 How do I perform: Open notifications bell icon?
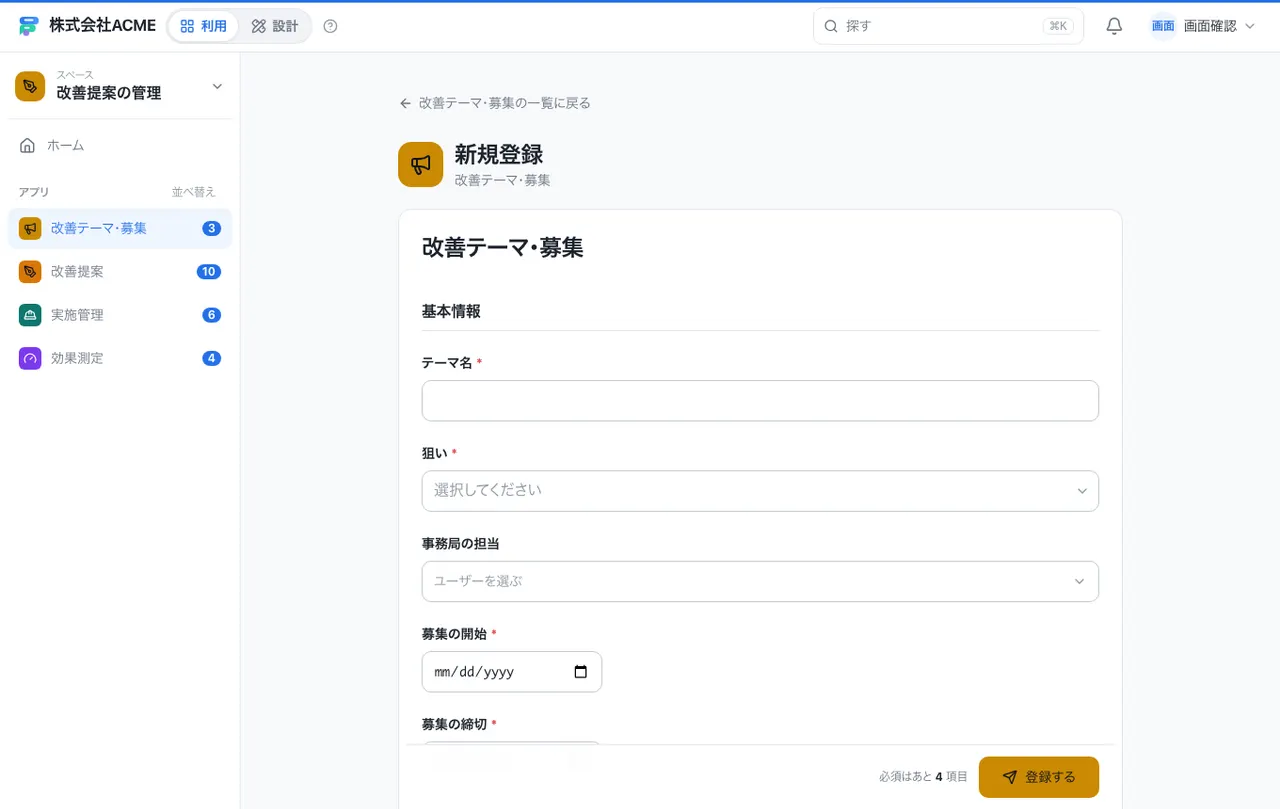pos(1114,26)
